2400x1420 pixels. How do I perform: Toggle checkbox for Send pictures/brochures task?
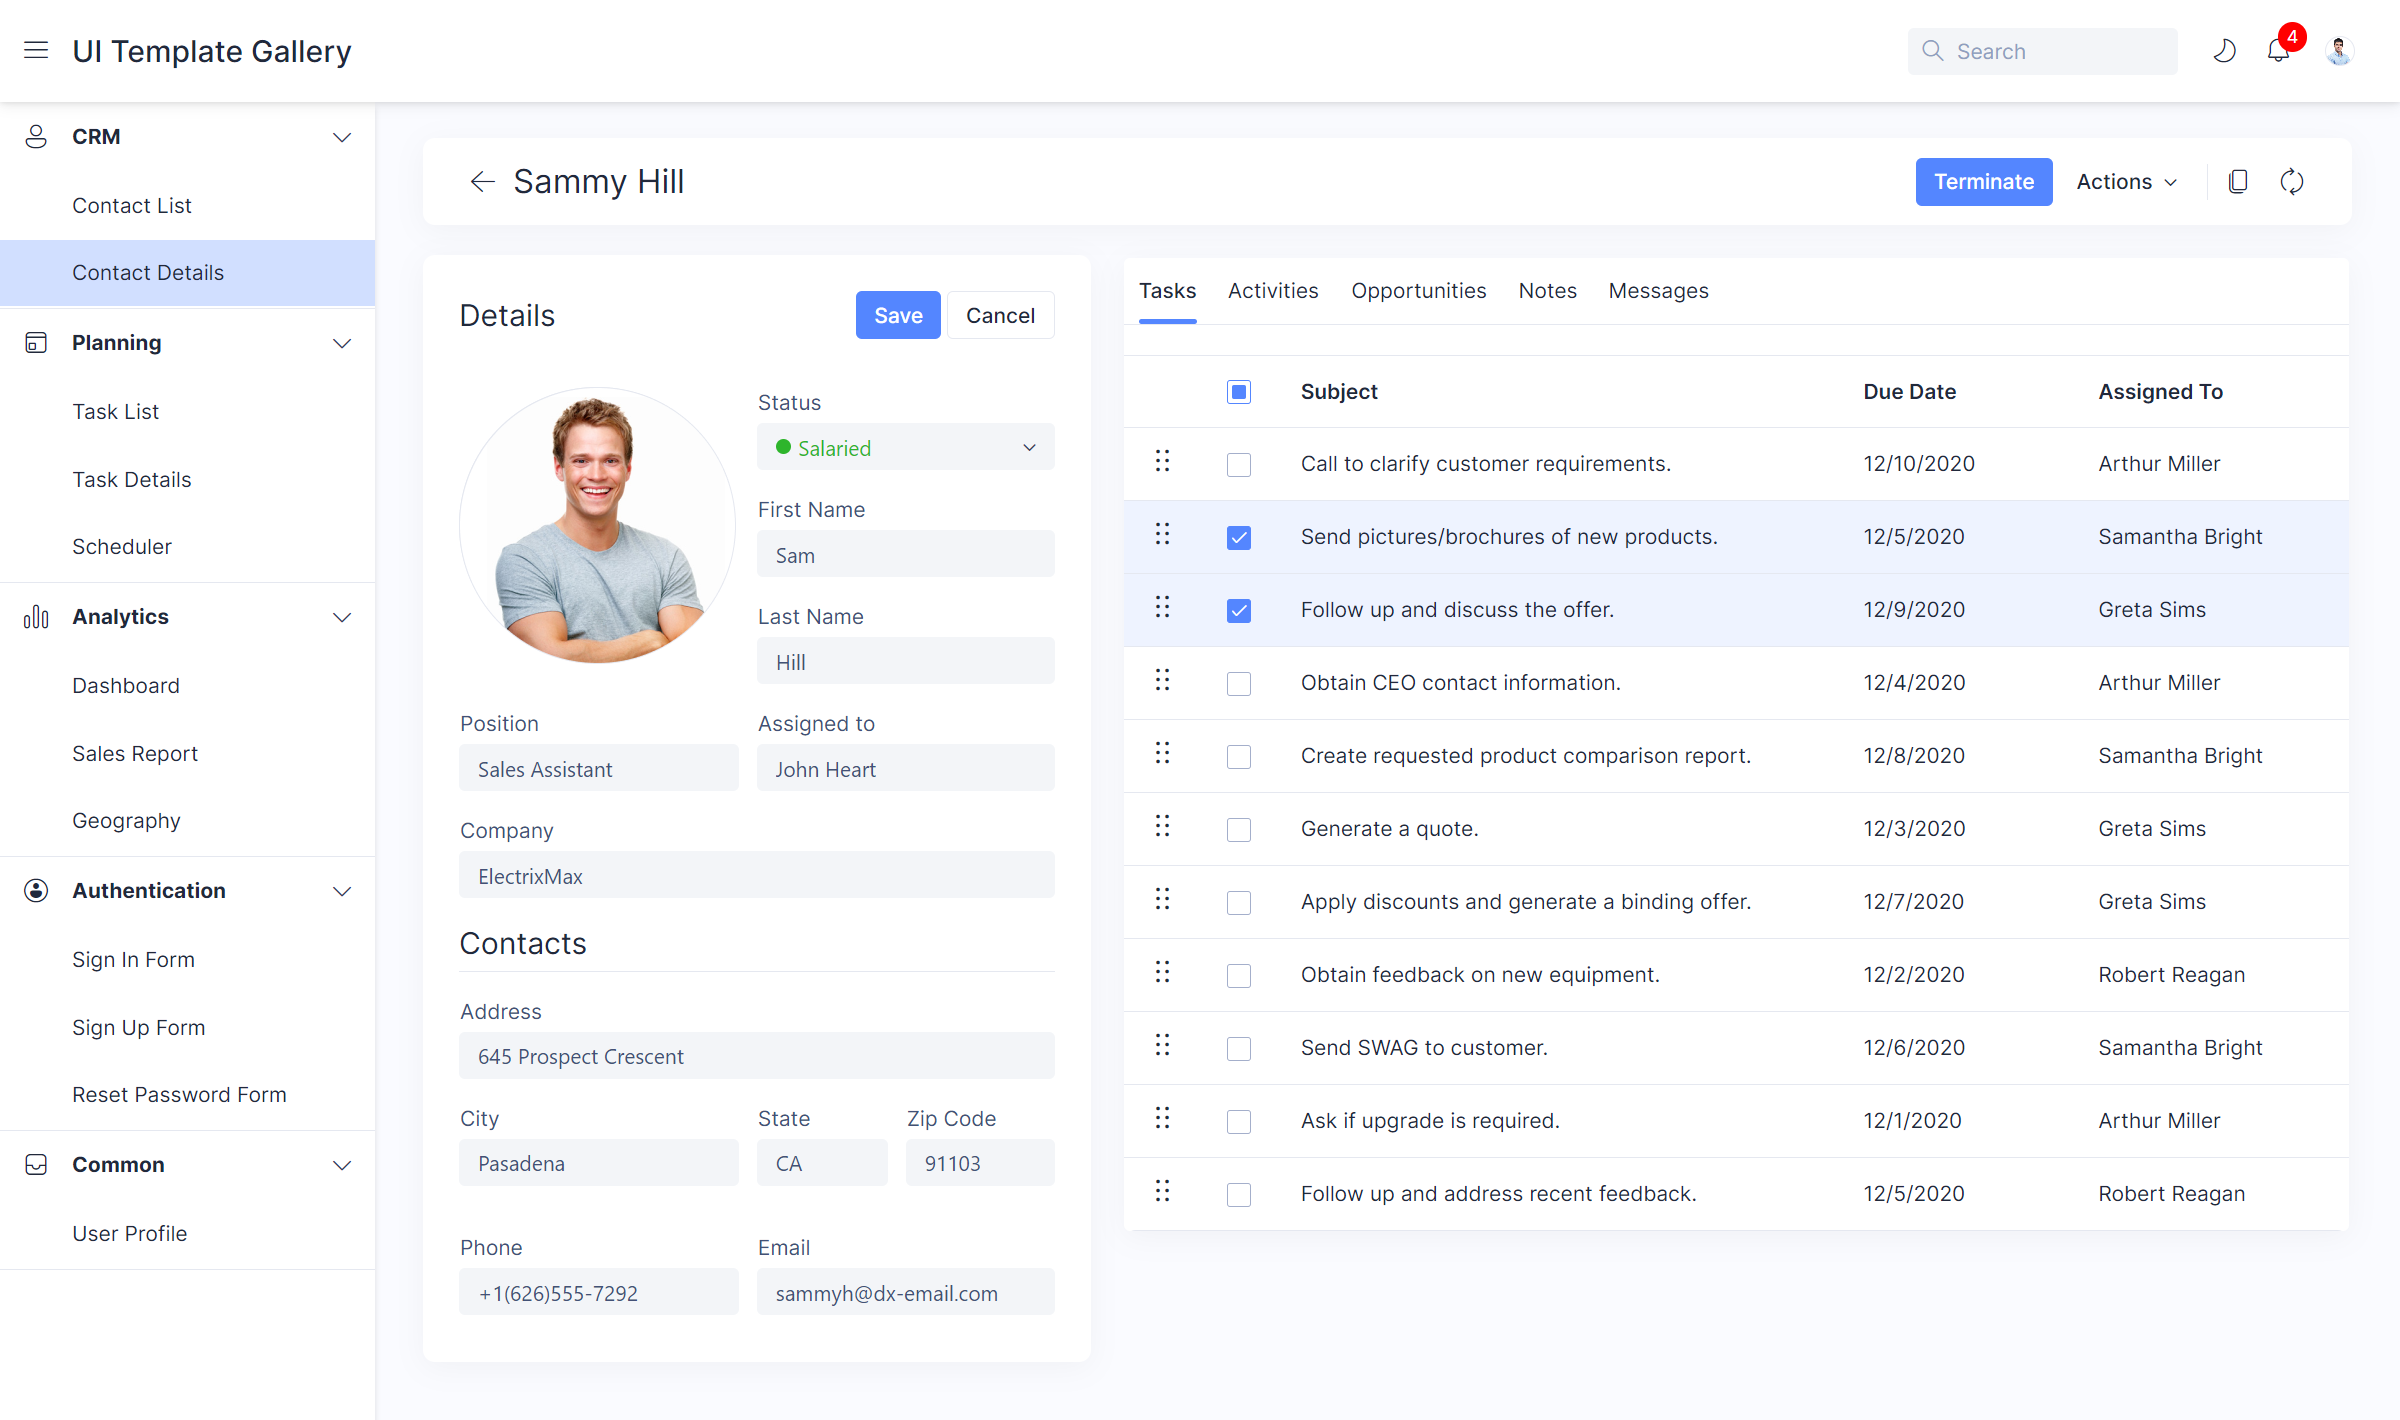tap(1239, 538)
